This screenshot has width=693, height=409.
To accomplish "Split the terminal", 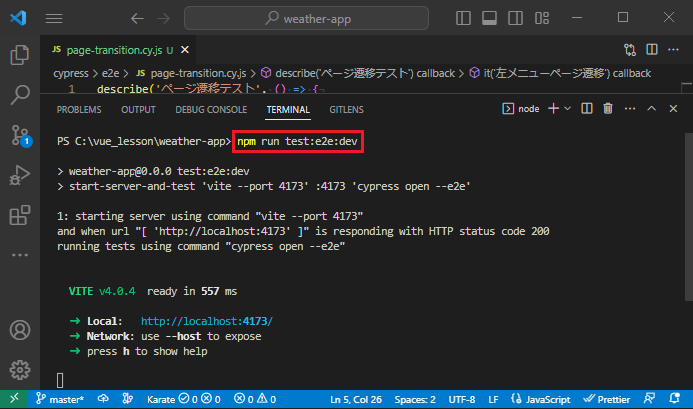I will click(586, 109).
